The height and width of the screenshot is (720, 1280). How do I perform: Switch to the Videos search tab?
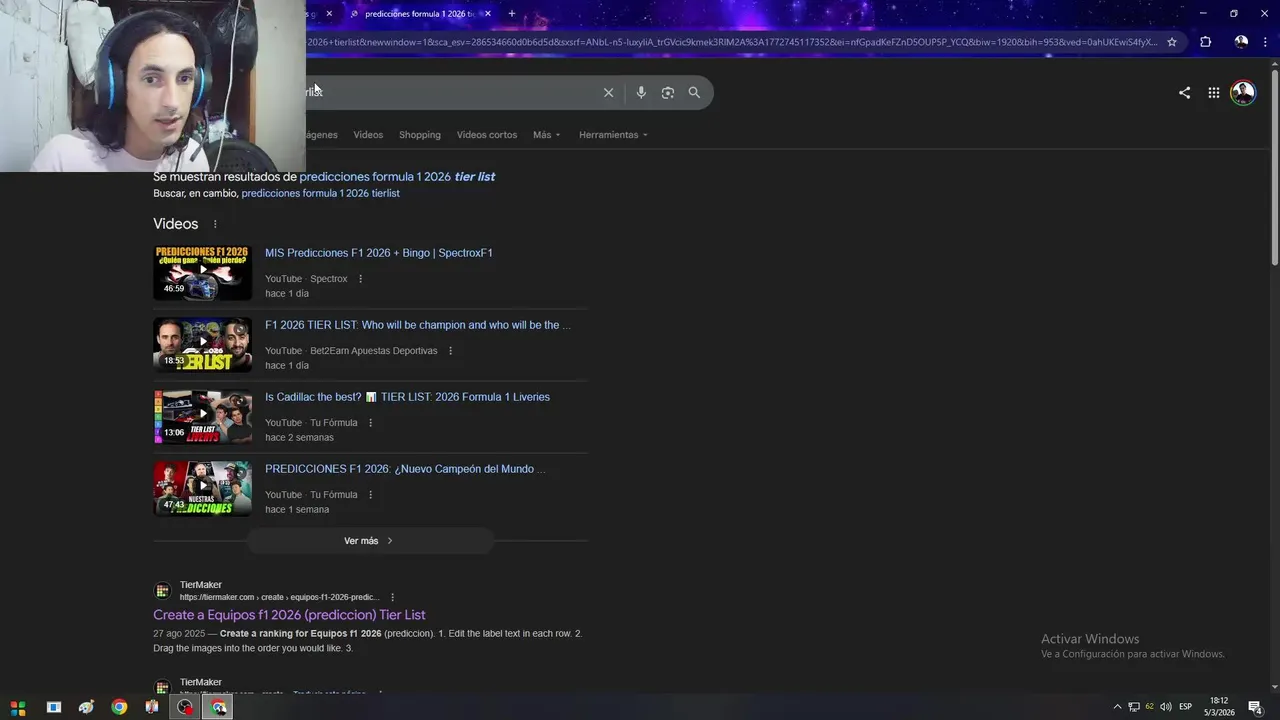coord(368,135)
